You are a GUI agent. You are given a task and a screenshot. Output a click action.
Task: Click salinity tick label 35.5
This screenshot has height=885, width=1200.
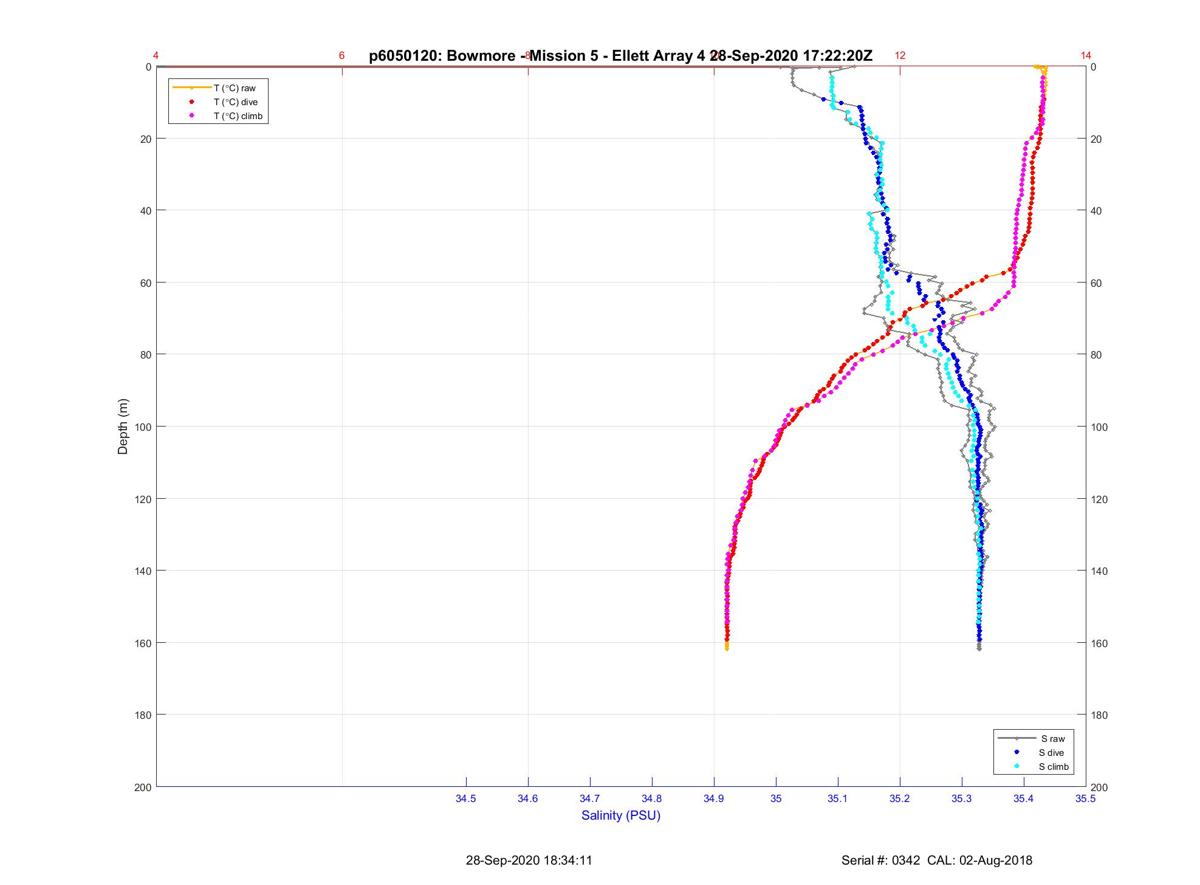pyautogui.click(x=1085, y=799)
